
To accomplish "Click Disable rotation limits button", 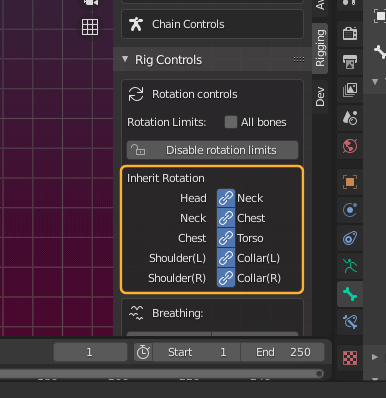I will click(212, 150).
